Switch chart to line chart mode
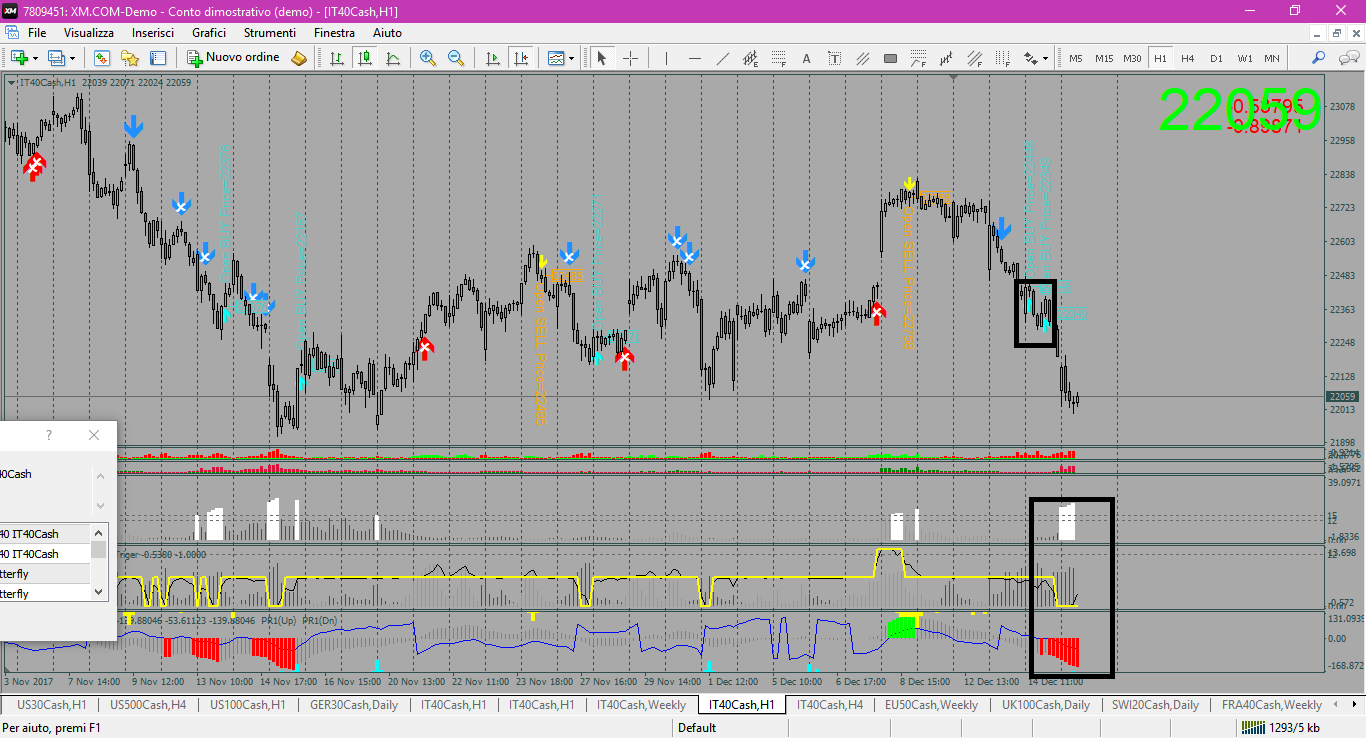This screenshot has width=1366, height=738. point(393,58)
